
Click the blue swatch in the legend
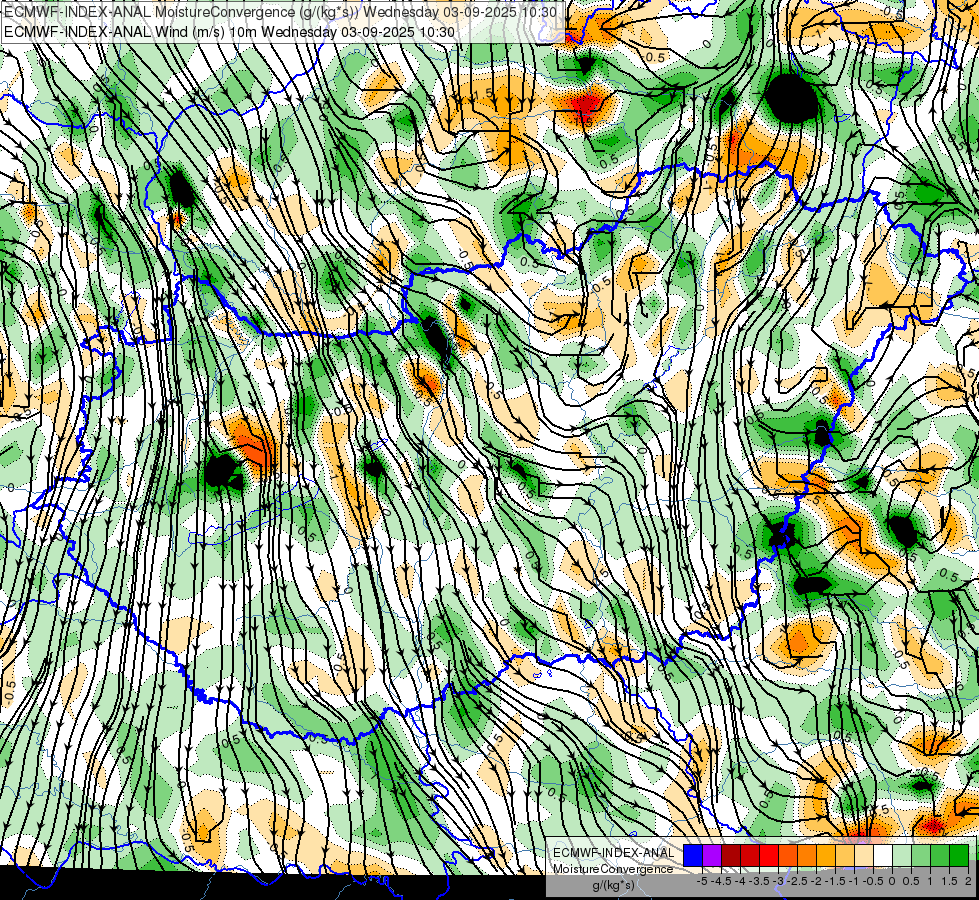[693, 855]
